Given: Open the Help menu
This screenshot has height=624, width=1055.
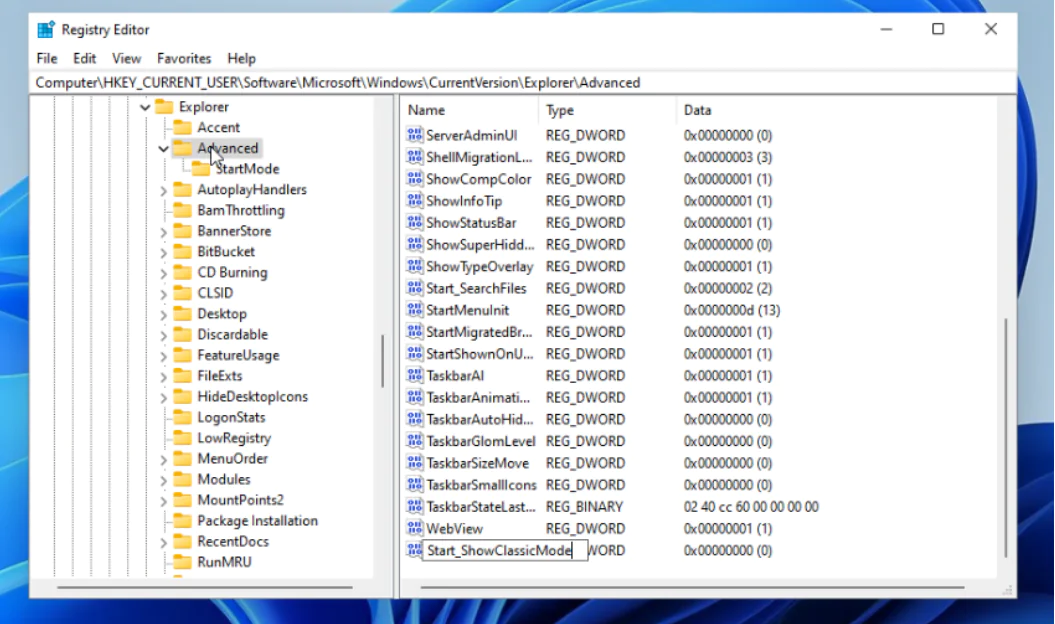Looking at the screenshot, I should (241, 58).
